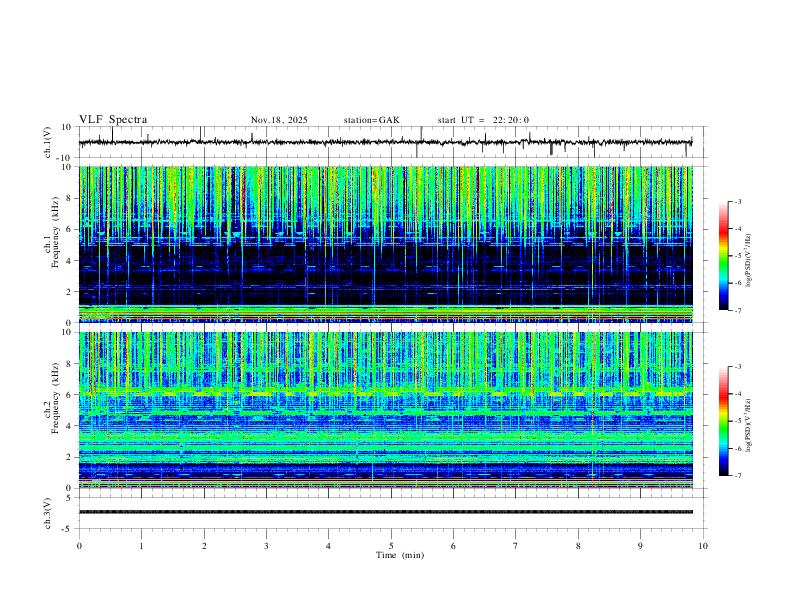Image resolution: width=792 pixels, height=612 pixels.
Task: Click the ch.1 voltage waveform trace
Action: click(x=385, y=142)
